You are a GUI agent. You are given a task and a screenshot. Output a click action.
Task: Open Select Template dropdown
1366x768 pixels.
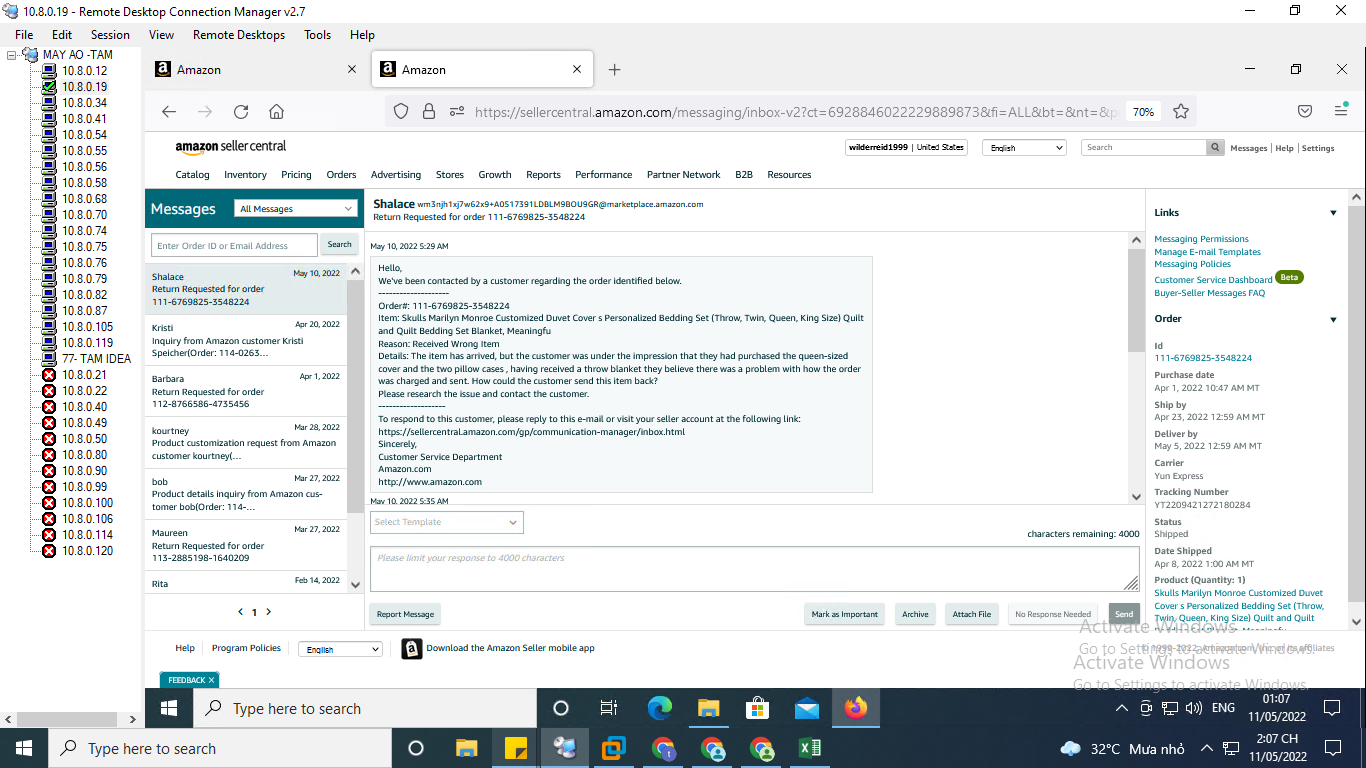447,522
